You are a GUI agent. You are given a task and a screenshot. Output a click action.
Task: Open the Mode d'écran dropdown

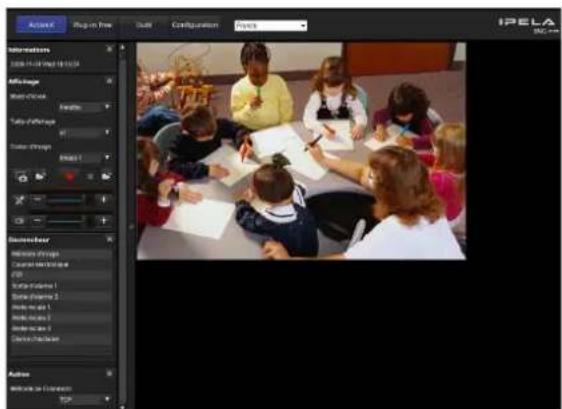(x=85, y=107)
